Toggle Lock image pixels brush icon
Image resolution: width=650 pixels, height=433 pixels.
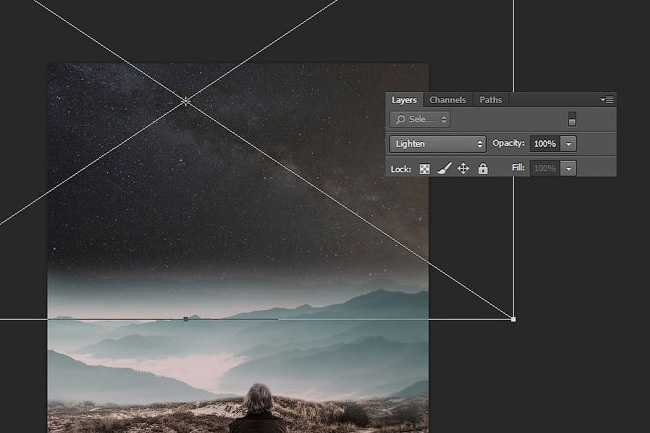point(444,168)
